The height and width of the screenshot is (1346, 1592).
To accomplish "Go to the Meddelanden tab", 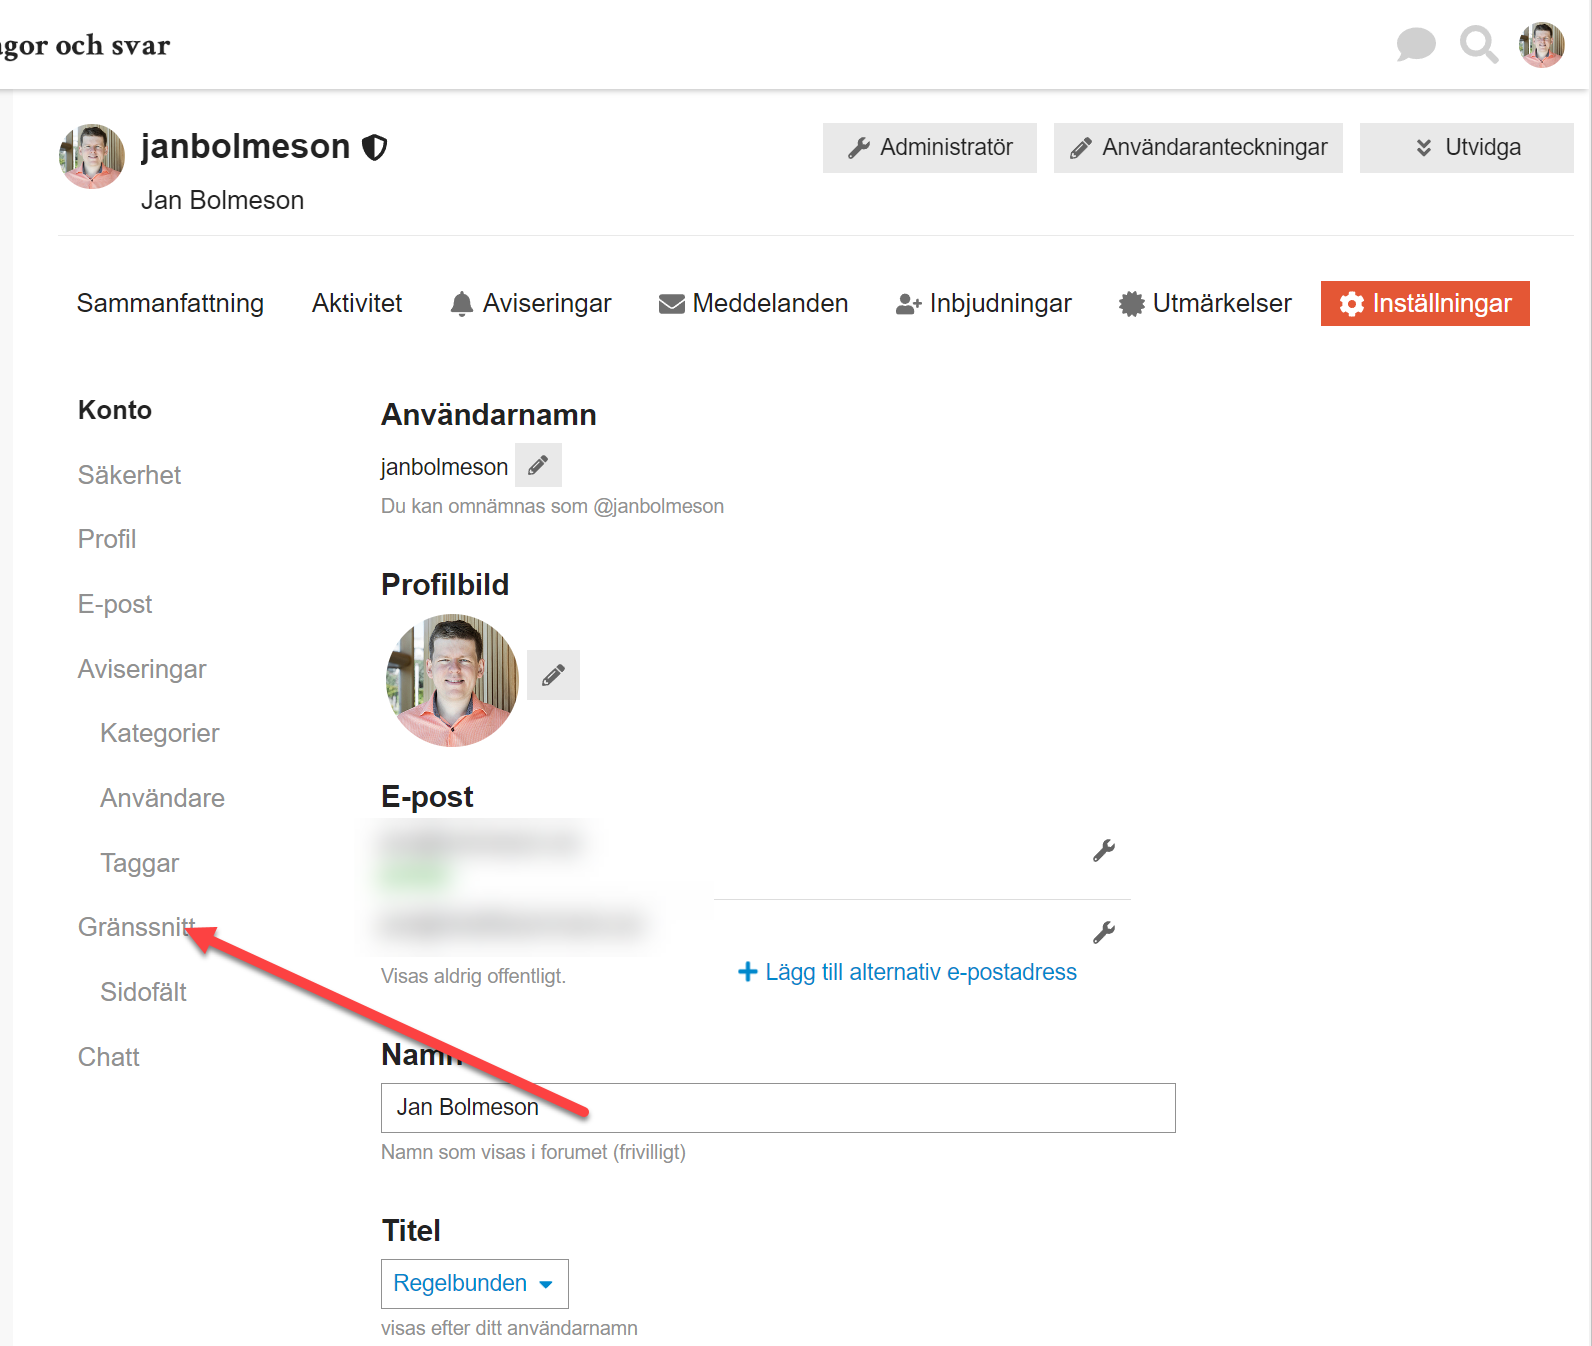I will coord(753,303).
